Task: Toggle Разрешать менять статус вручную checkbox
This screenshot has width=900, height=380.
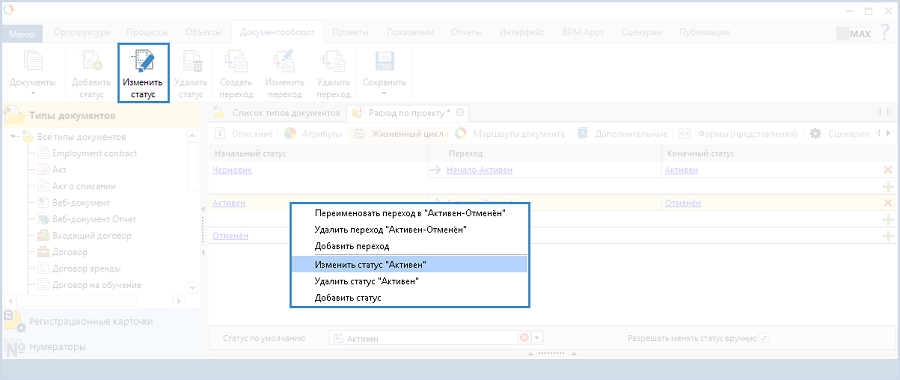Action: (763, 338)
